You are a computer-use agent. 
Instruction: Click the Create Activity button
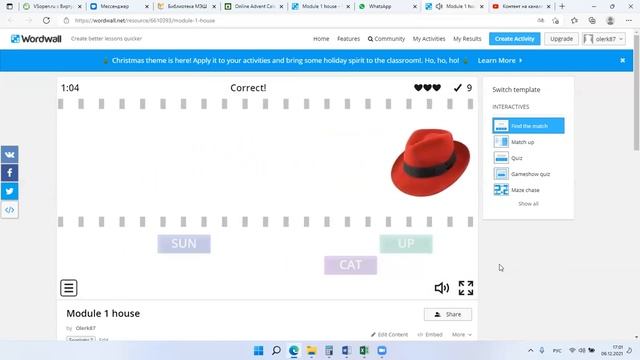click(x=515, y=39)
